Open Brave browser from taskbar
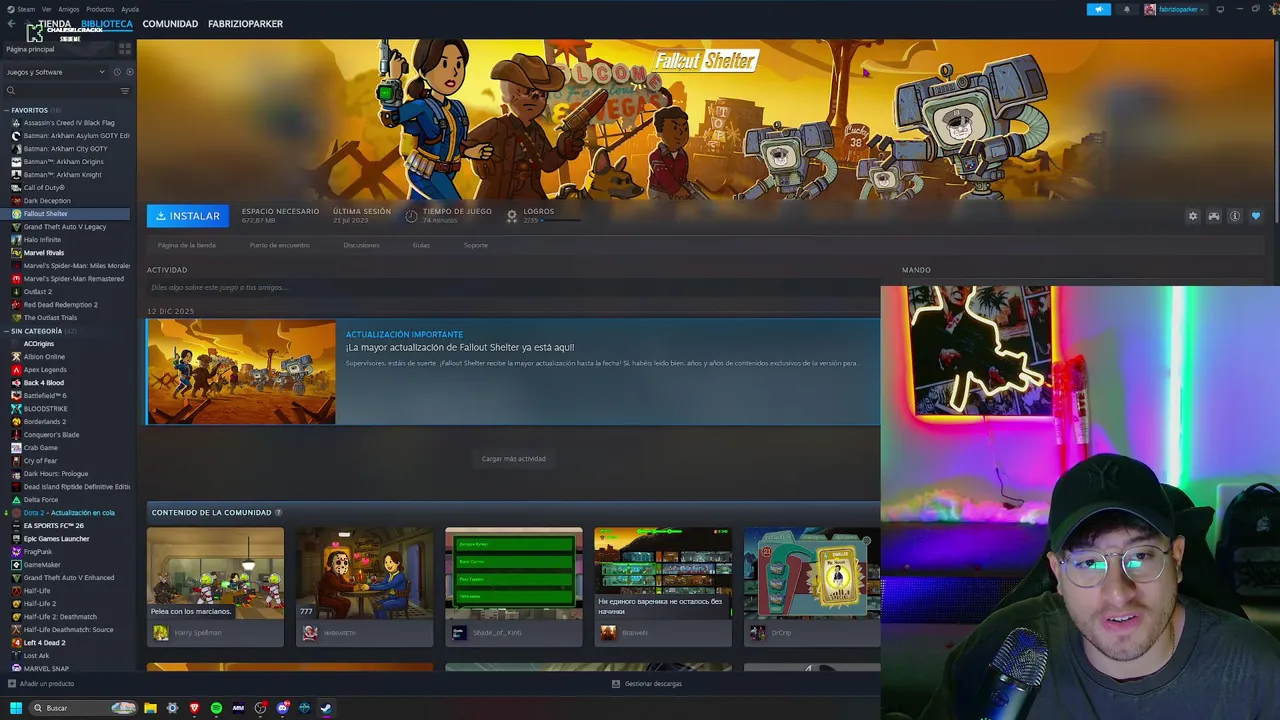 point(194,708)
